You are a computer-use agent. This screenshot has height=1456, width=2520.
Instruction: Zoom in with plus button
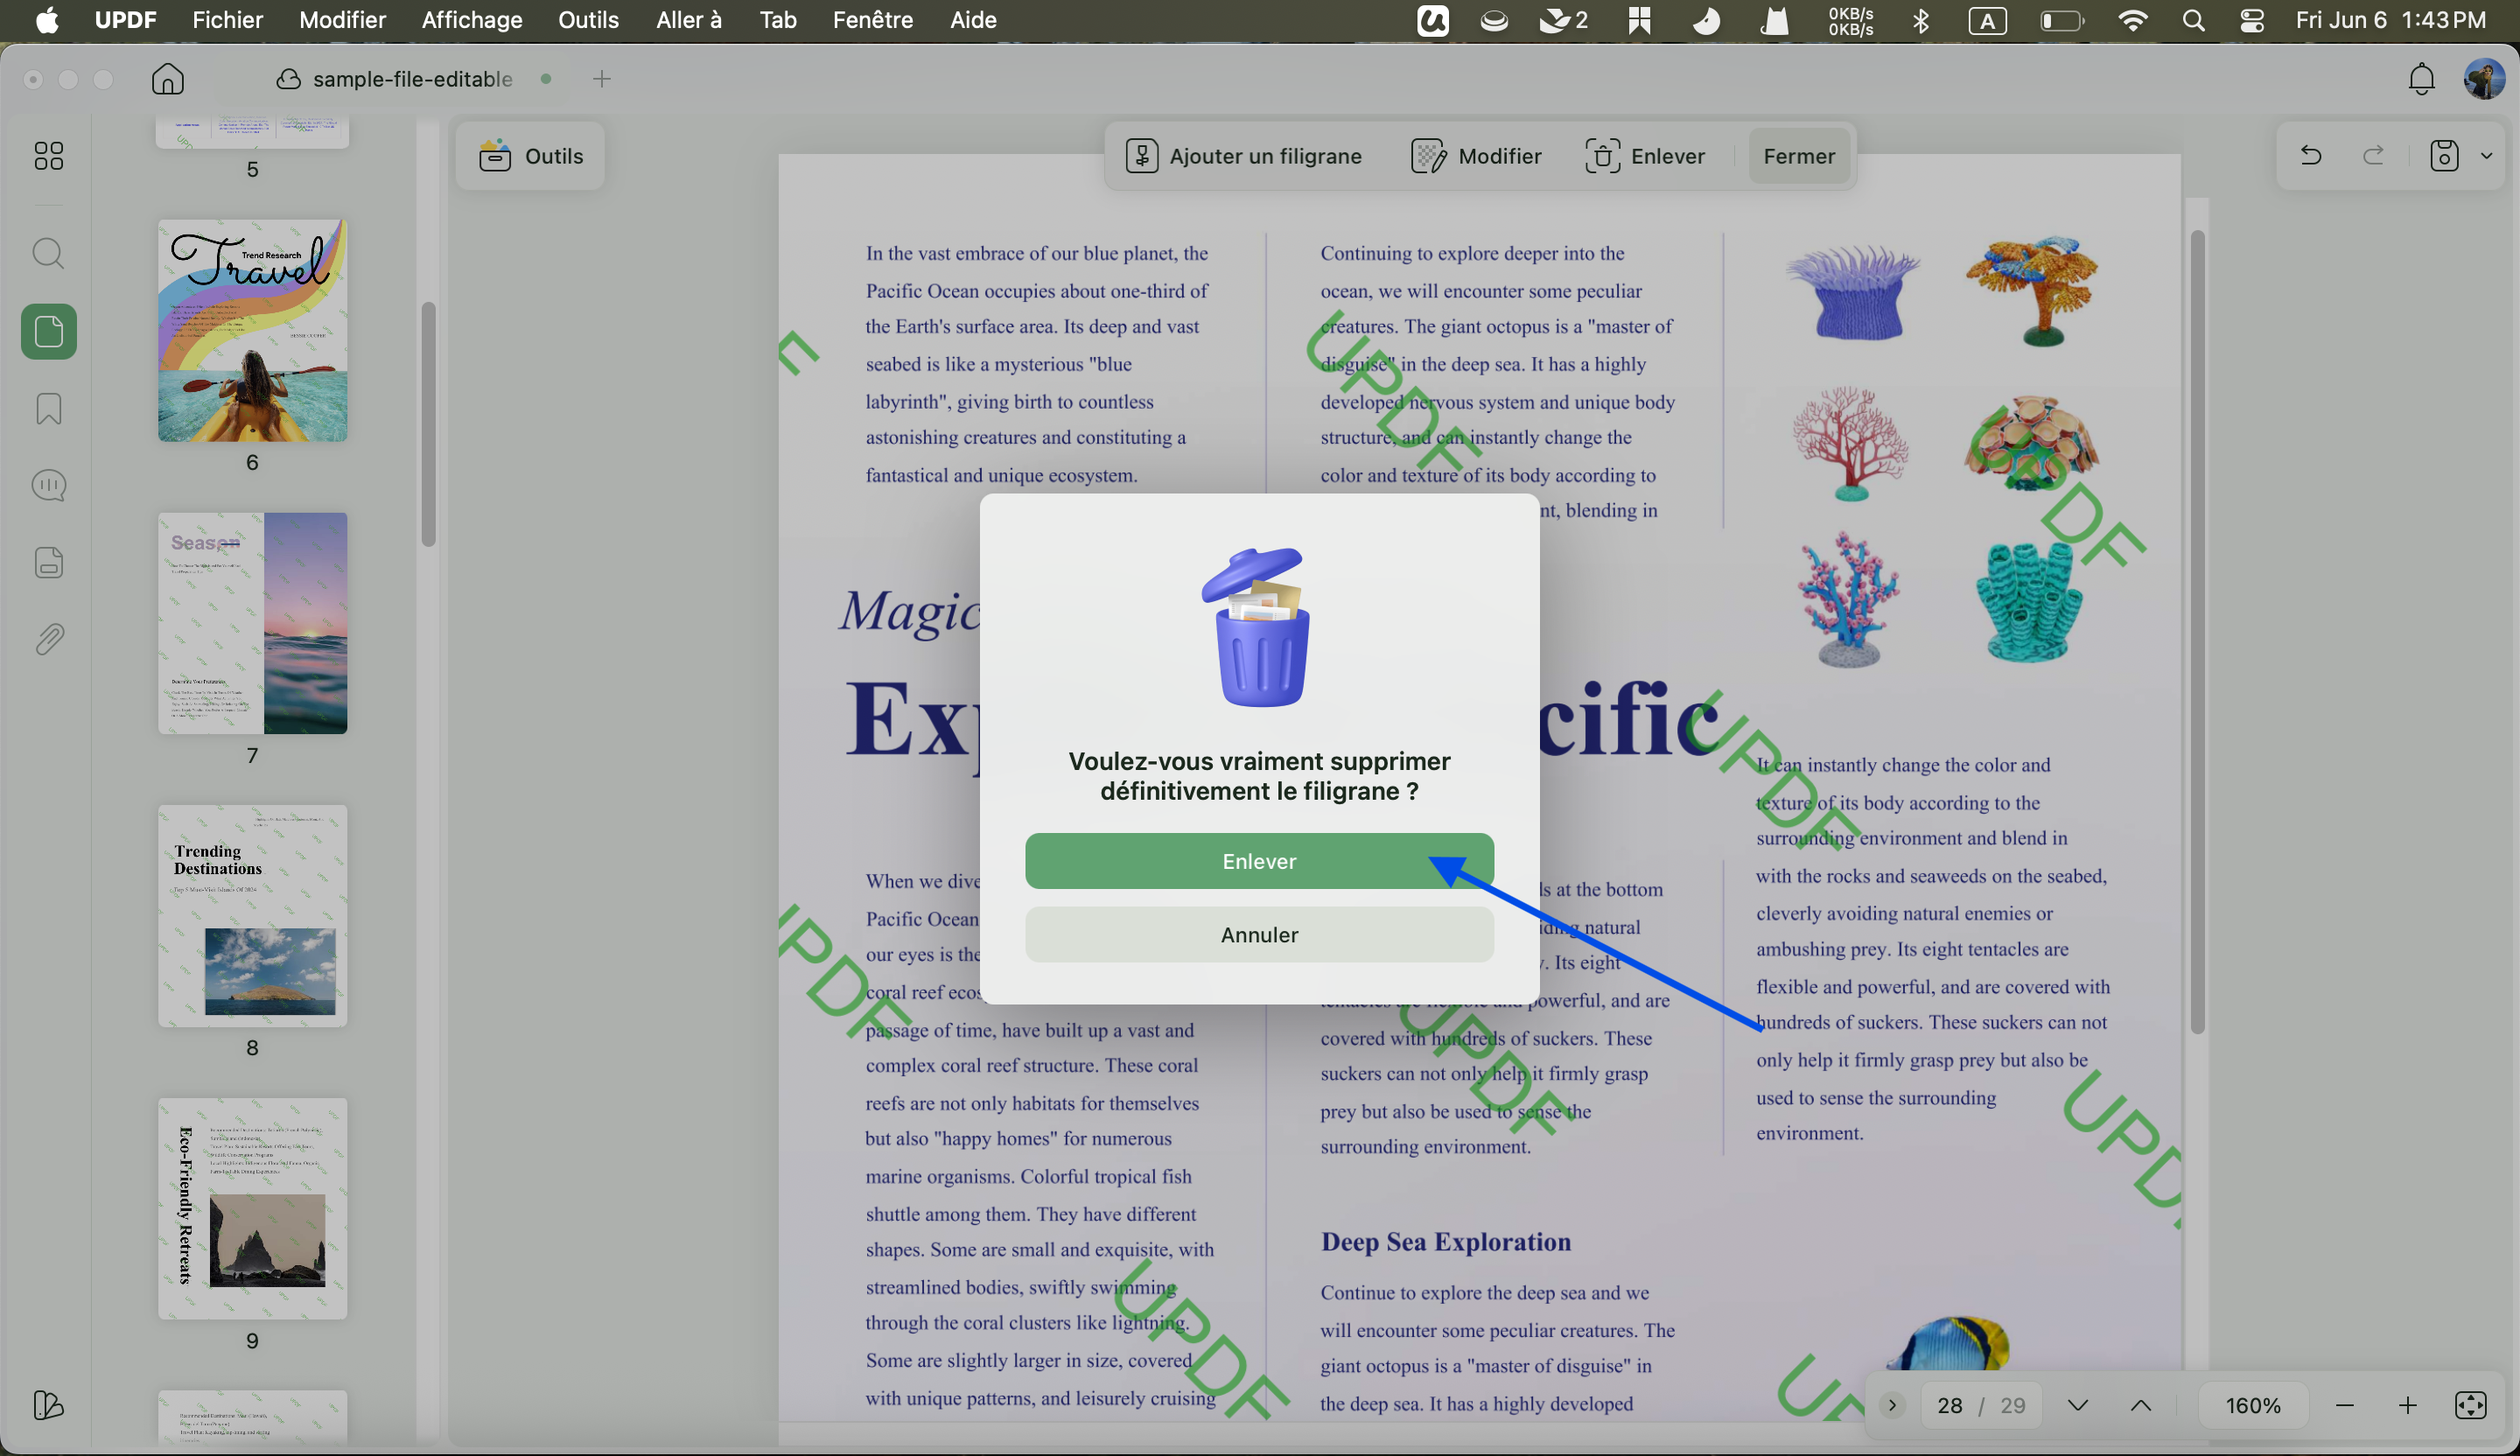(x=2408, y=1406)
